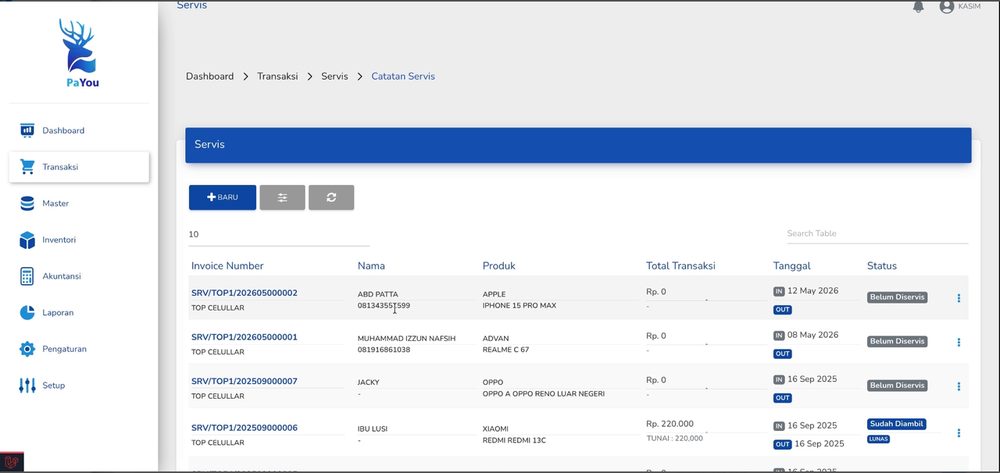Image resolution: width=1000 pixels, height=473 pixels.
Task: Select REDMI REDMI 13C product text
Action: 514,440
